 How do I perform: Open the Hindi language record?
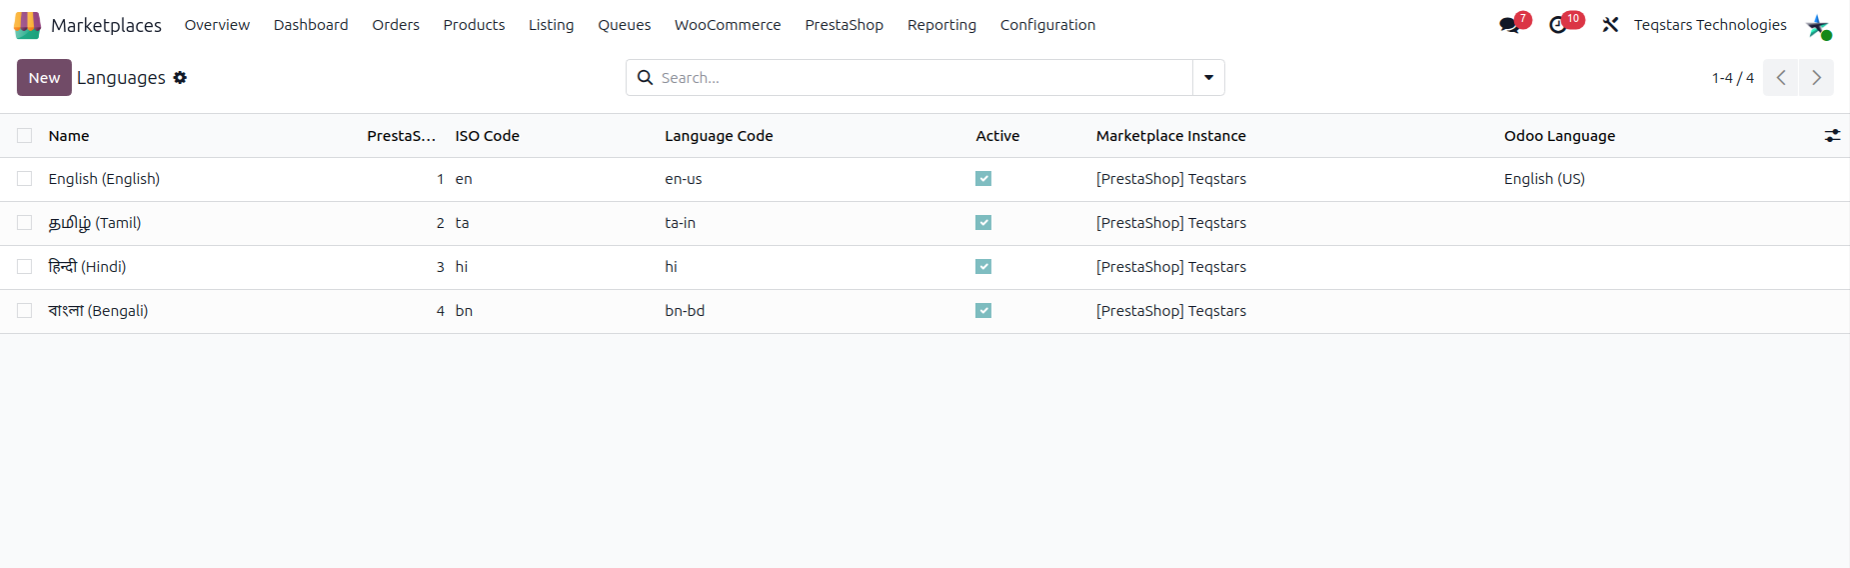[87, 267]
